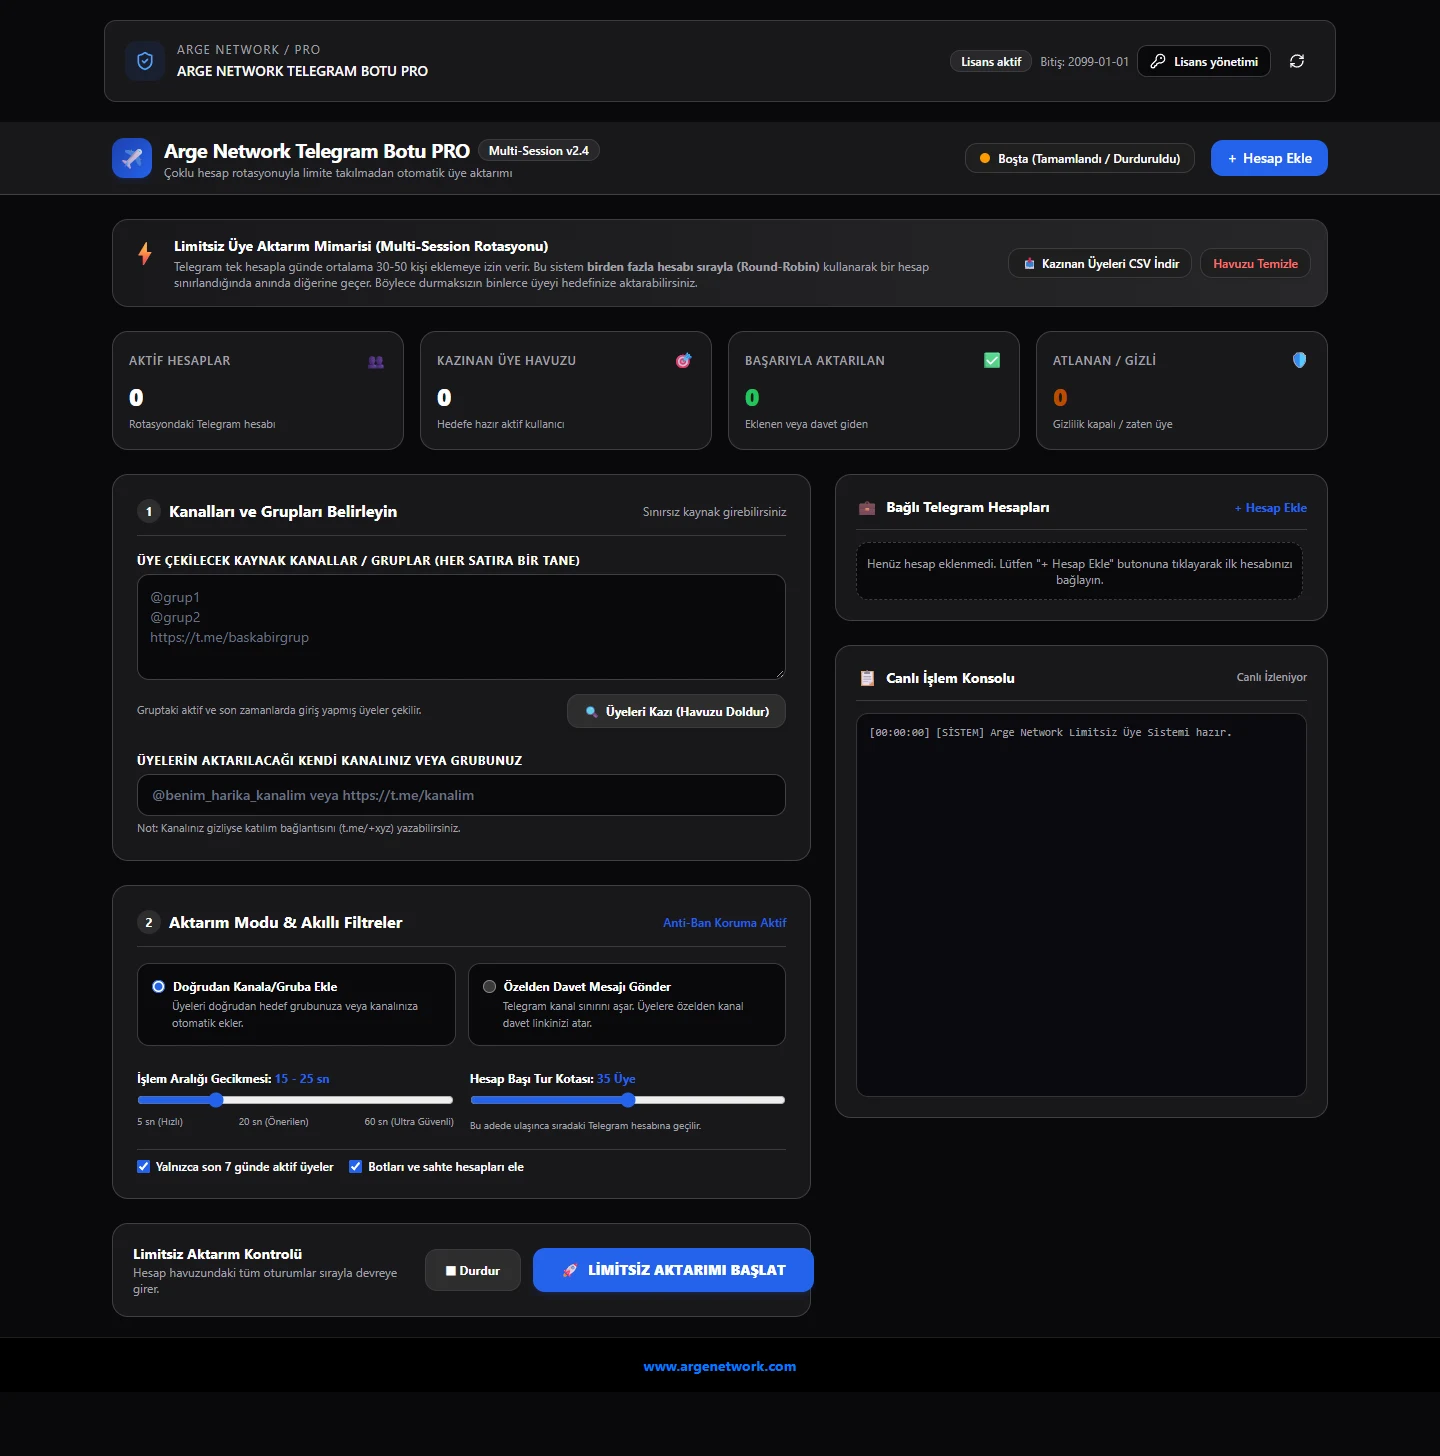Image resolution: width=1440 pixels, height=1456 pixels.
Task: Click the console log line Arge Network Limitsiz Üye Sistemi hazır
Action: coord(1050,732)
